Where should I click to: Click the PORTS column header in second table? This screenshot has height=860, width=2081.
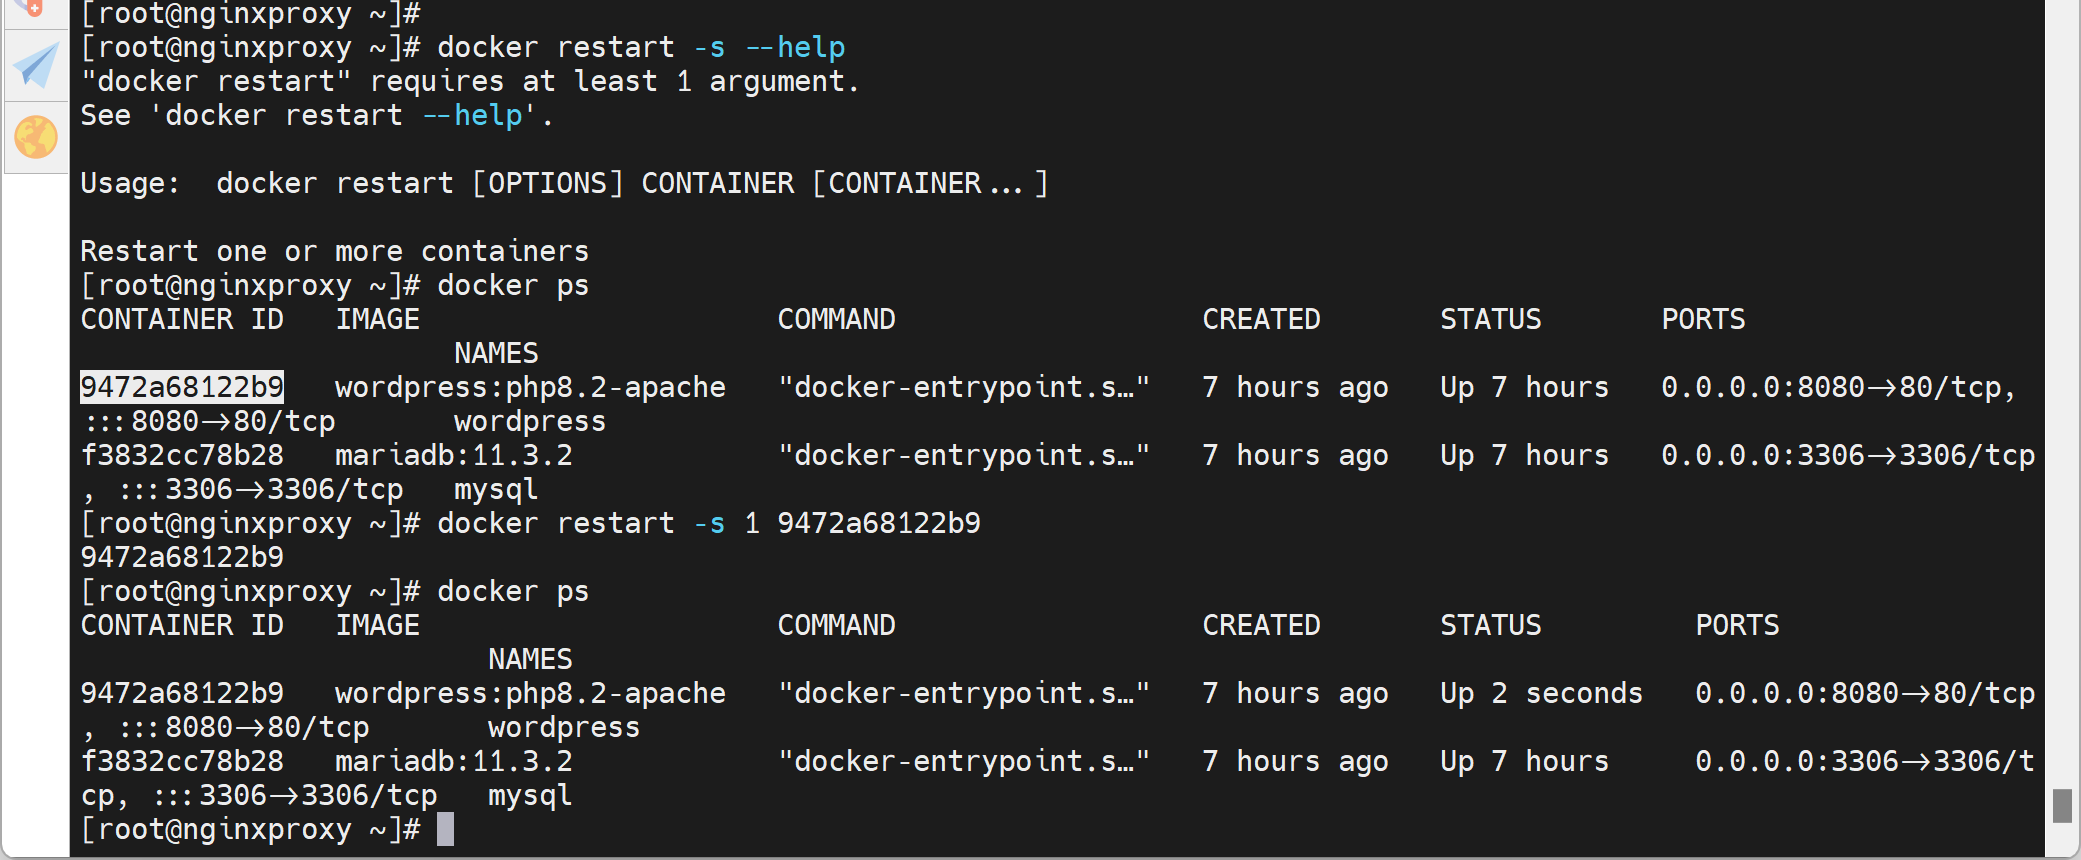pyautogui.click(x=1737, y=625)
